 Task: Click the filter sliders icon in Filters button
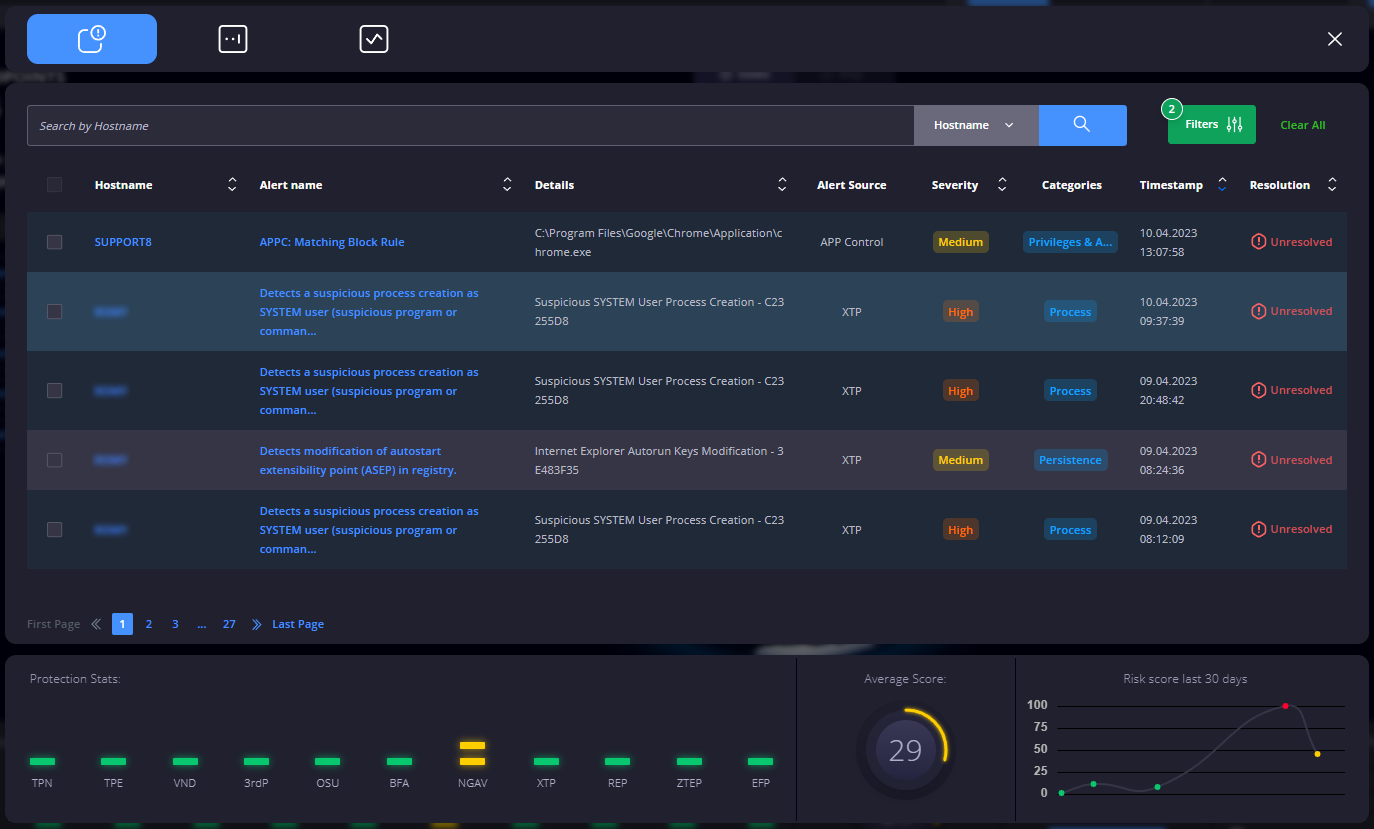1234,125
